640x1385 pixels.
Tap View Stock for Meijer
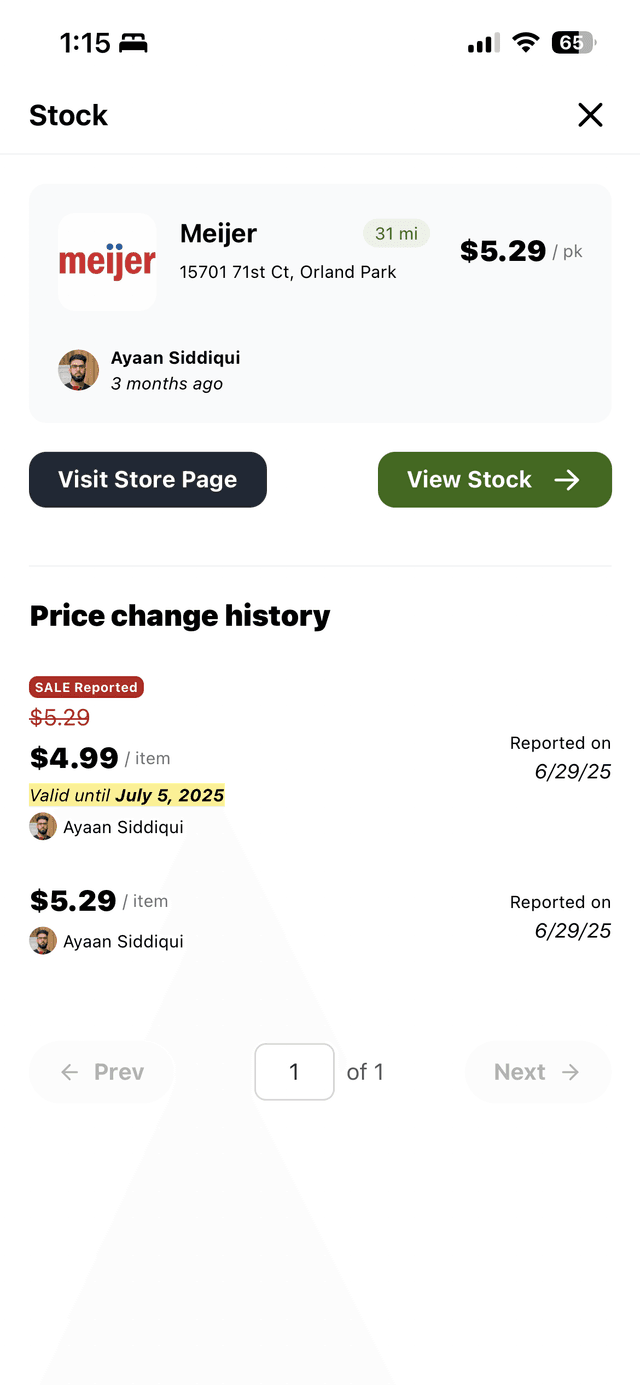[x=494, y=479]
